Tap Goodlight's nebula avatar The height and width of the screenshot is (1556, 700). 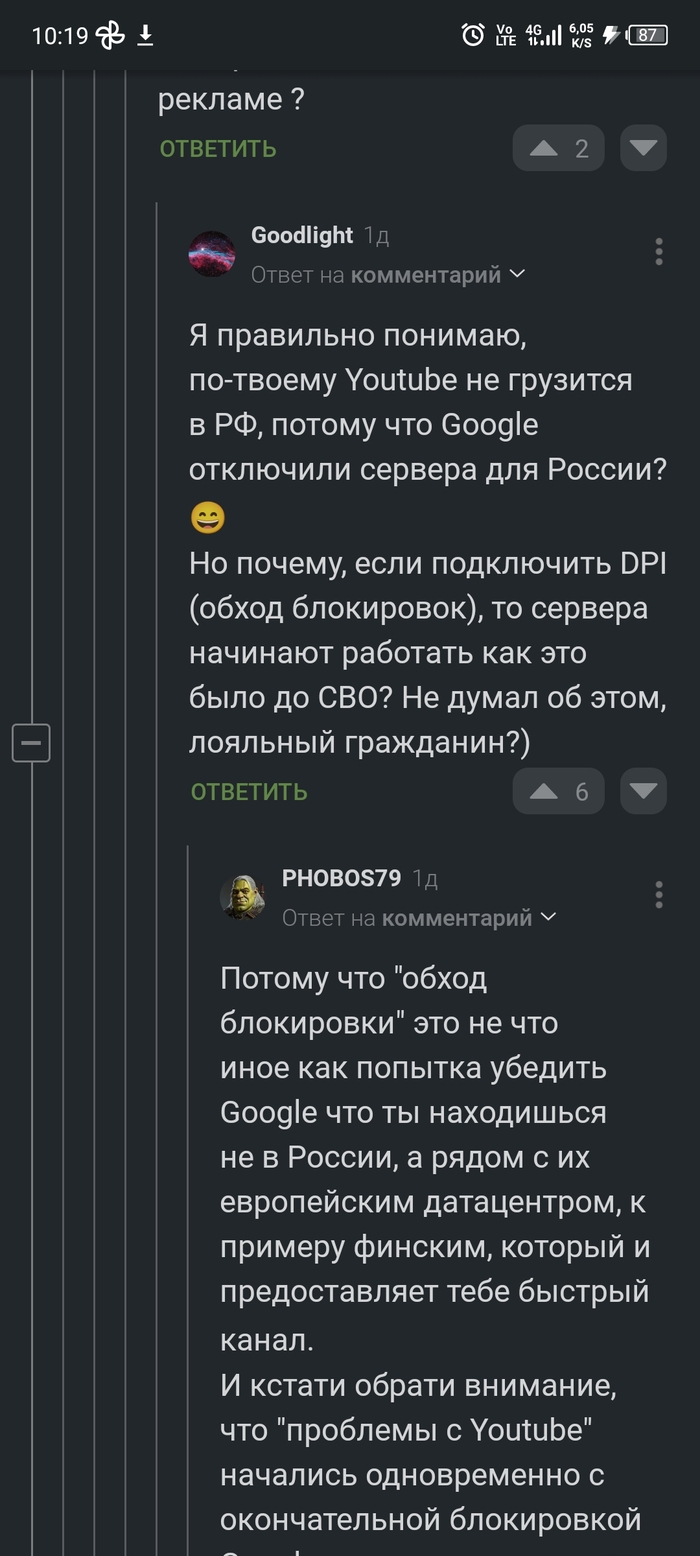(212, 254)
